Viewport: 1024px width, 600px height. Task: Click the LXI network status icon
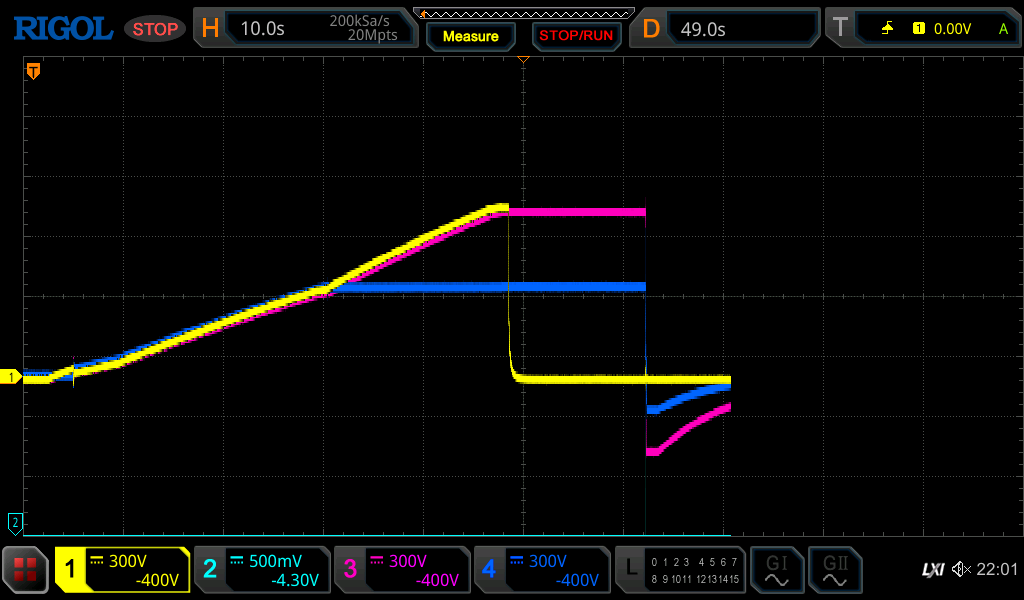[x=932, y=570]
